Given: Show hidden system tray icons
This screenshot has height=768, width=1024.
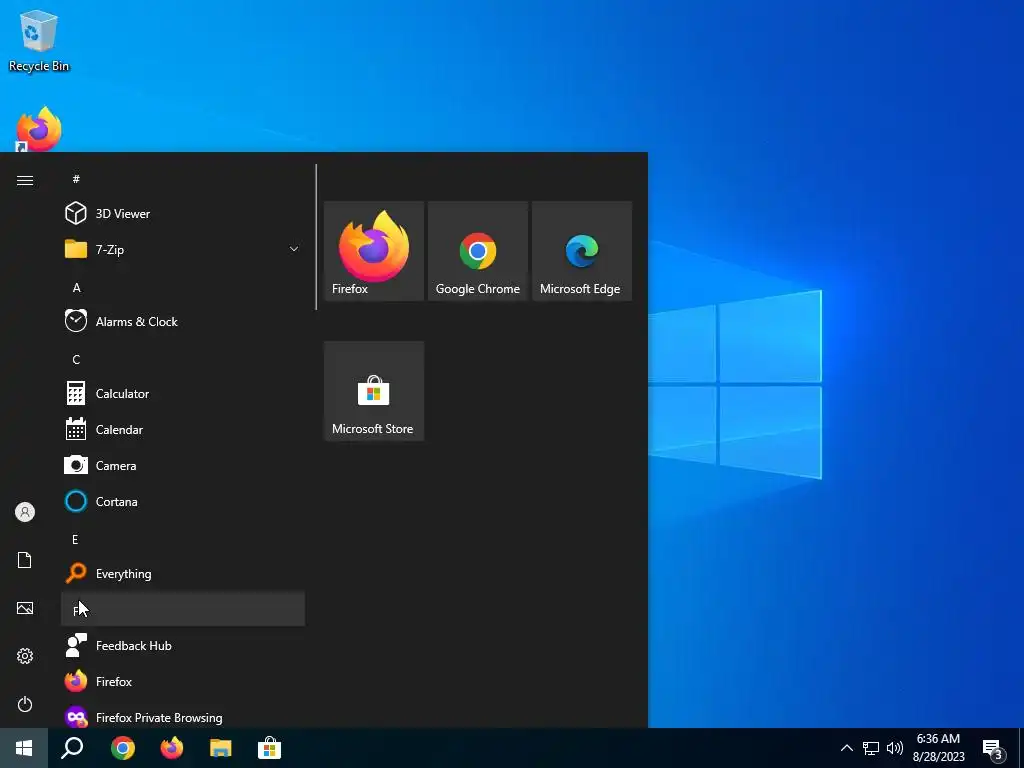Looking at the screenshot, I should coord(846,748).
